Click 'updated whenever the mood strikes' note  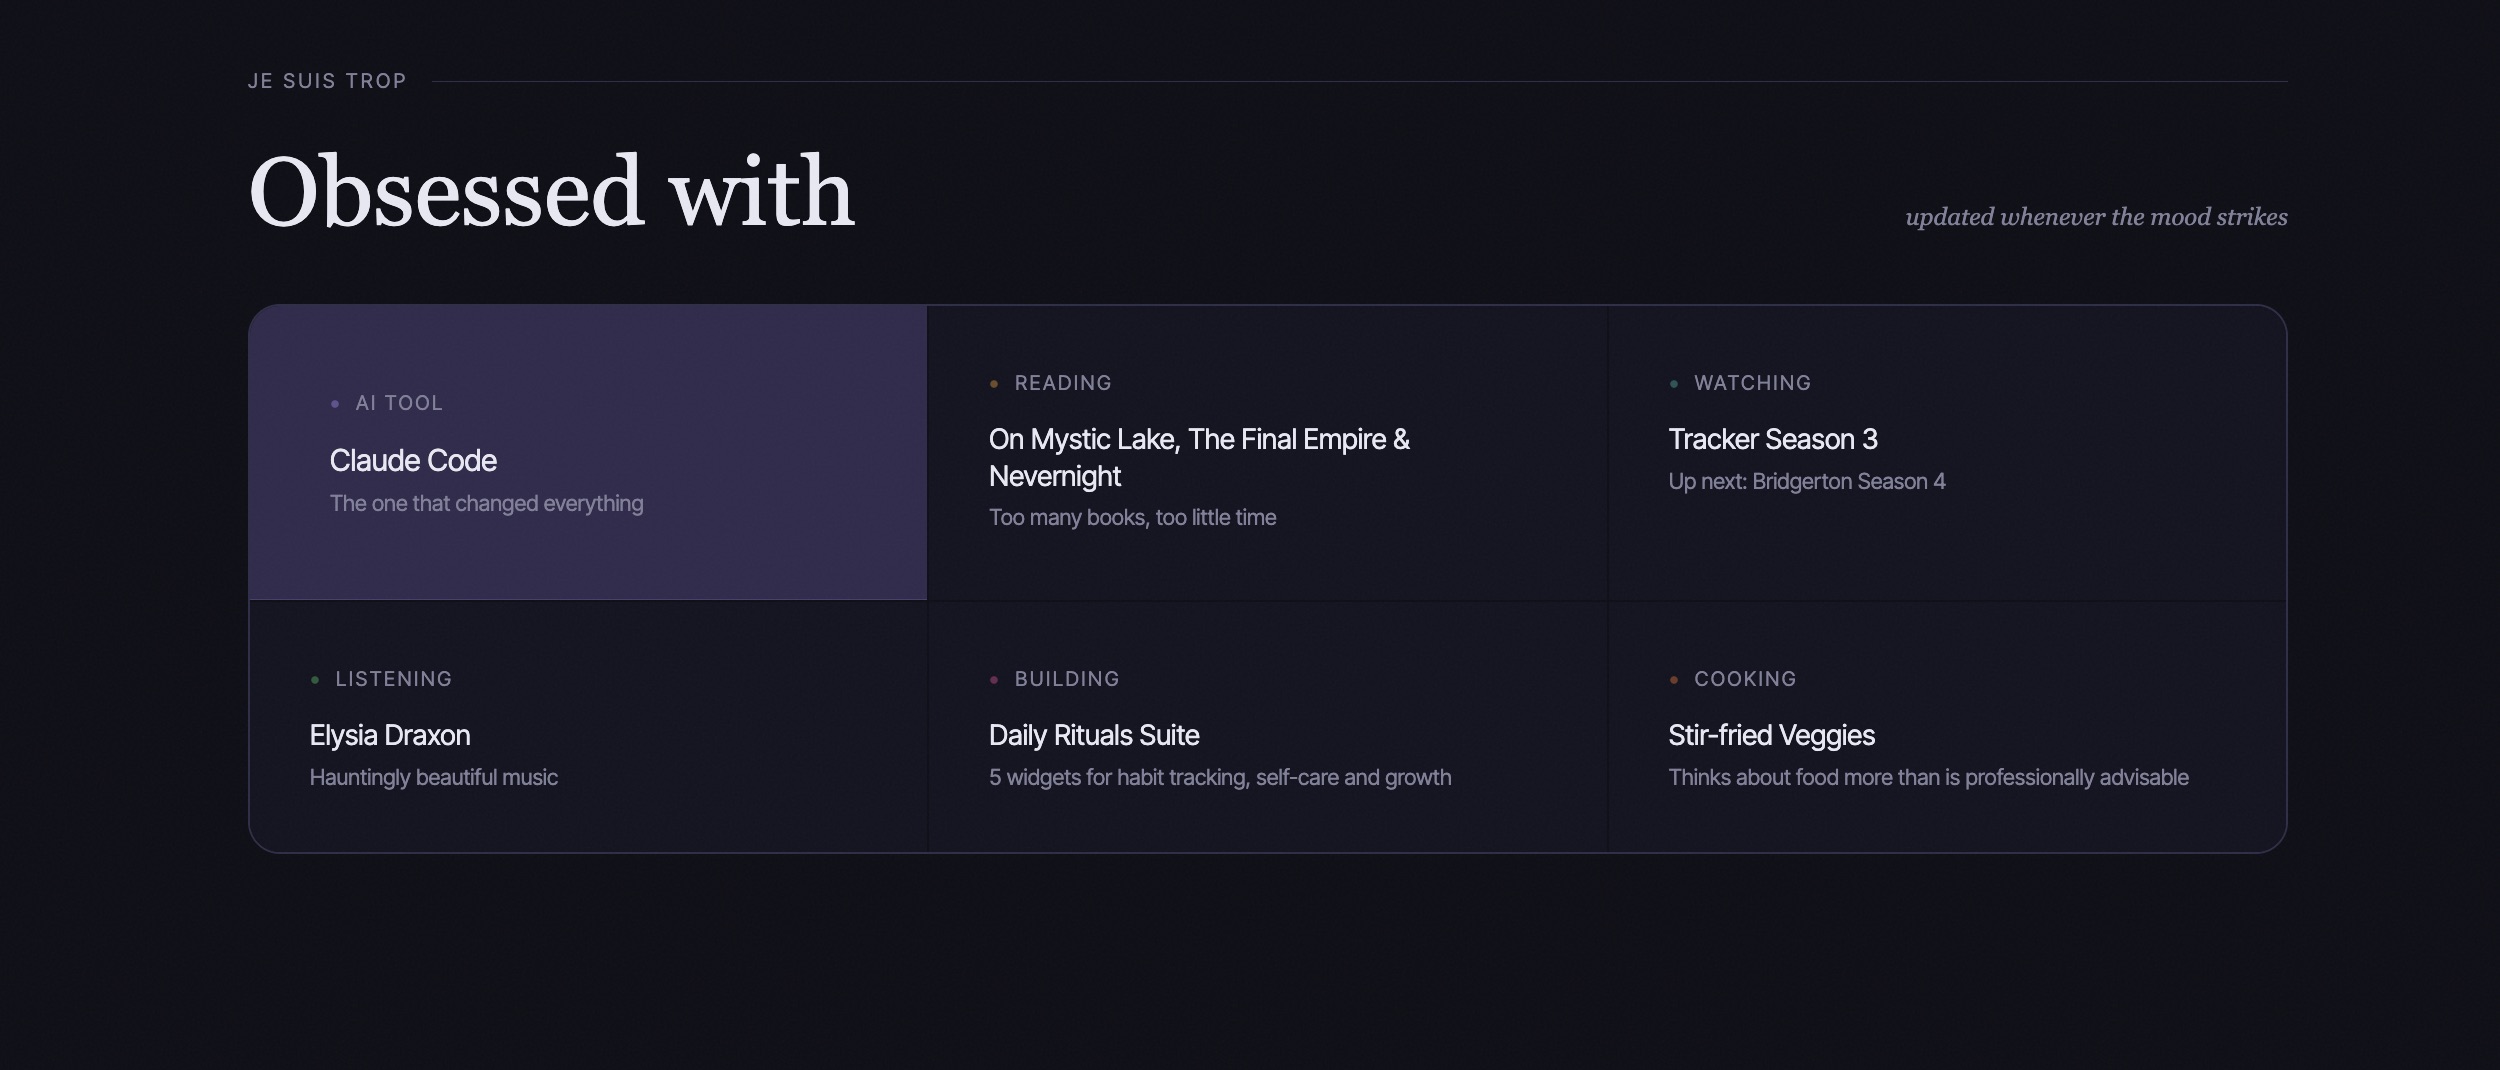pyautogui.click(x=2096, y=217)
